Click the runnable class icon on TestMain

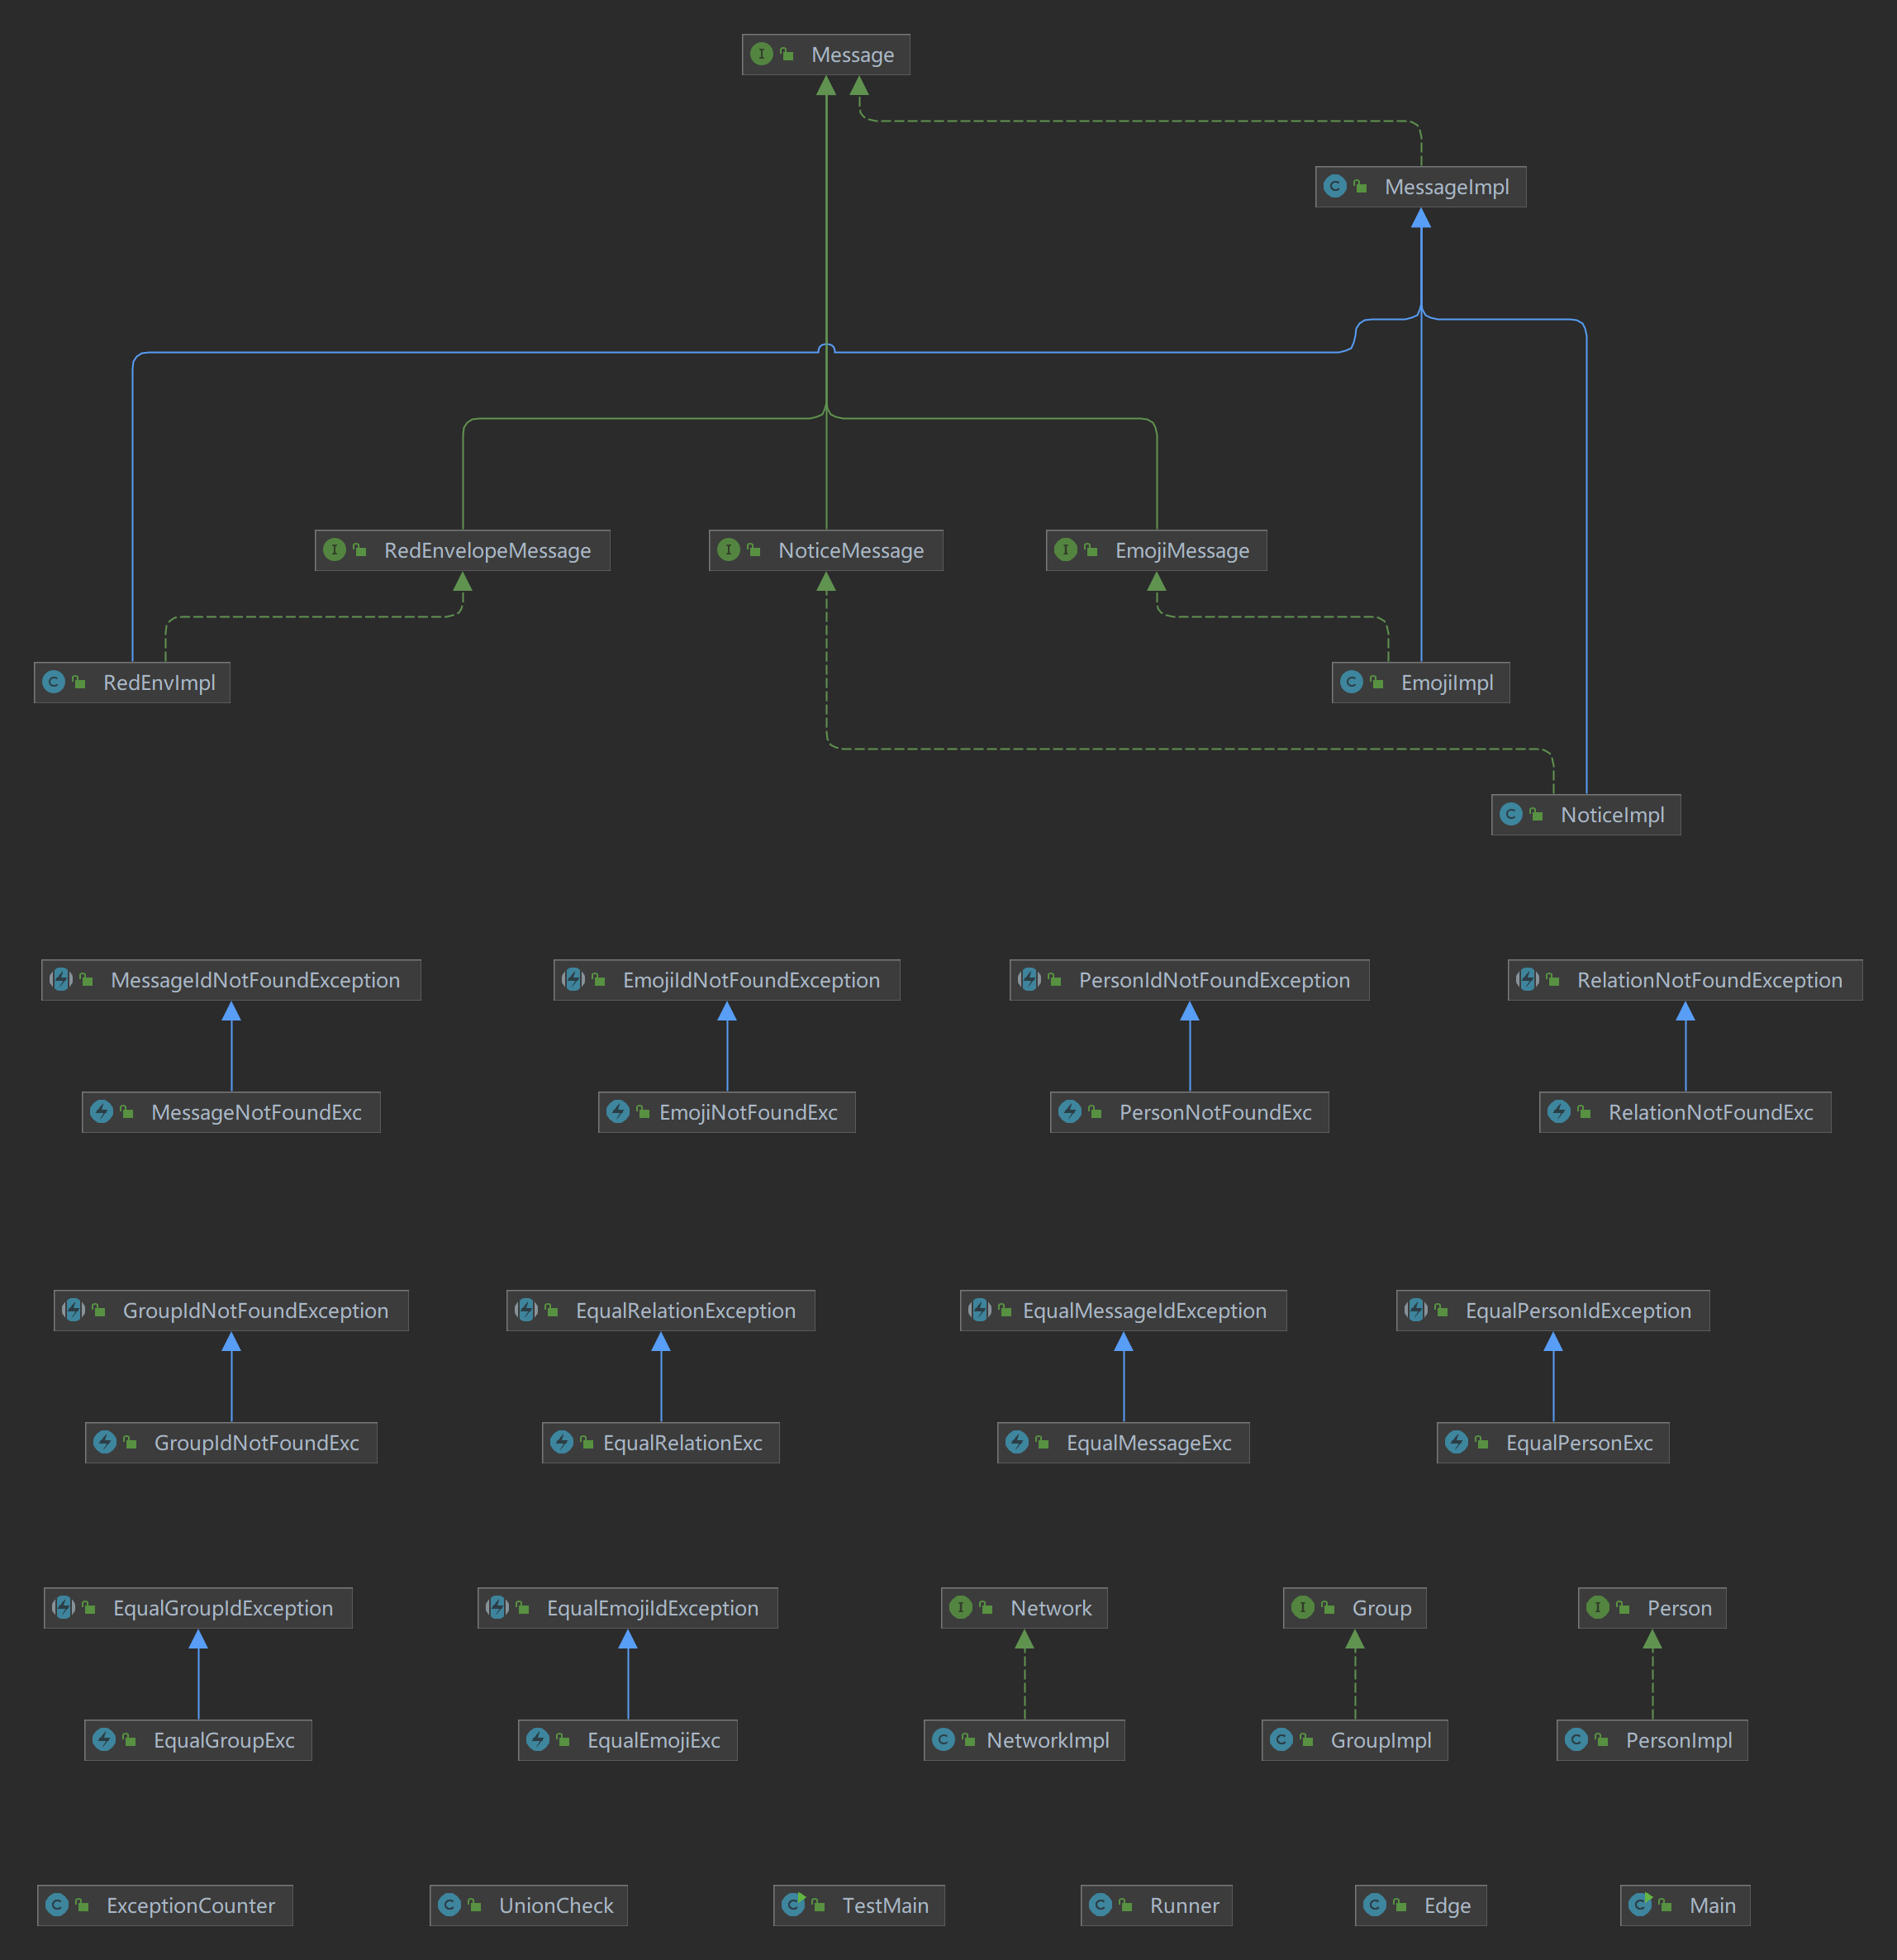pos(794,1904)
